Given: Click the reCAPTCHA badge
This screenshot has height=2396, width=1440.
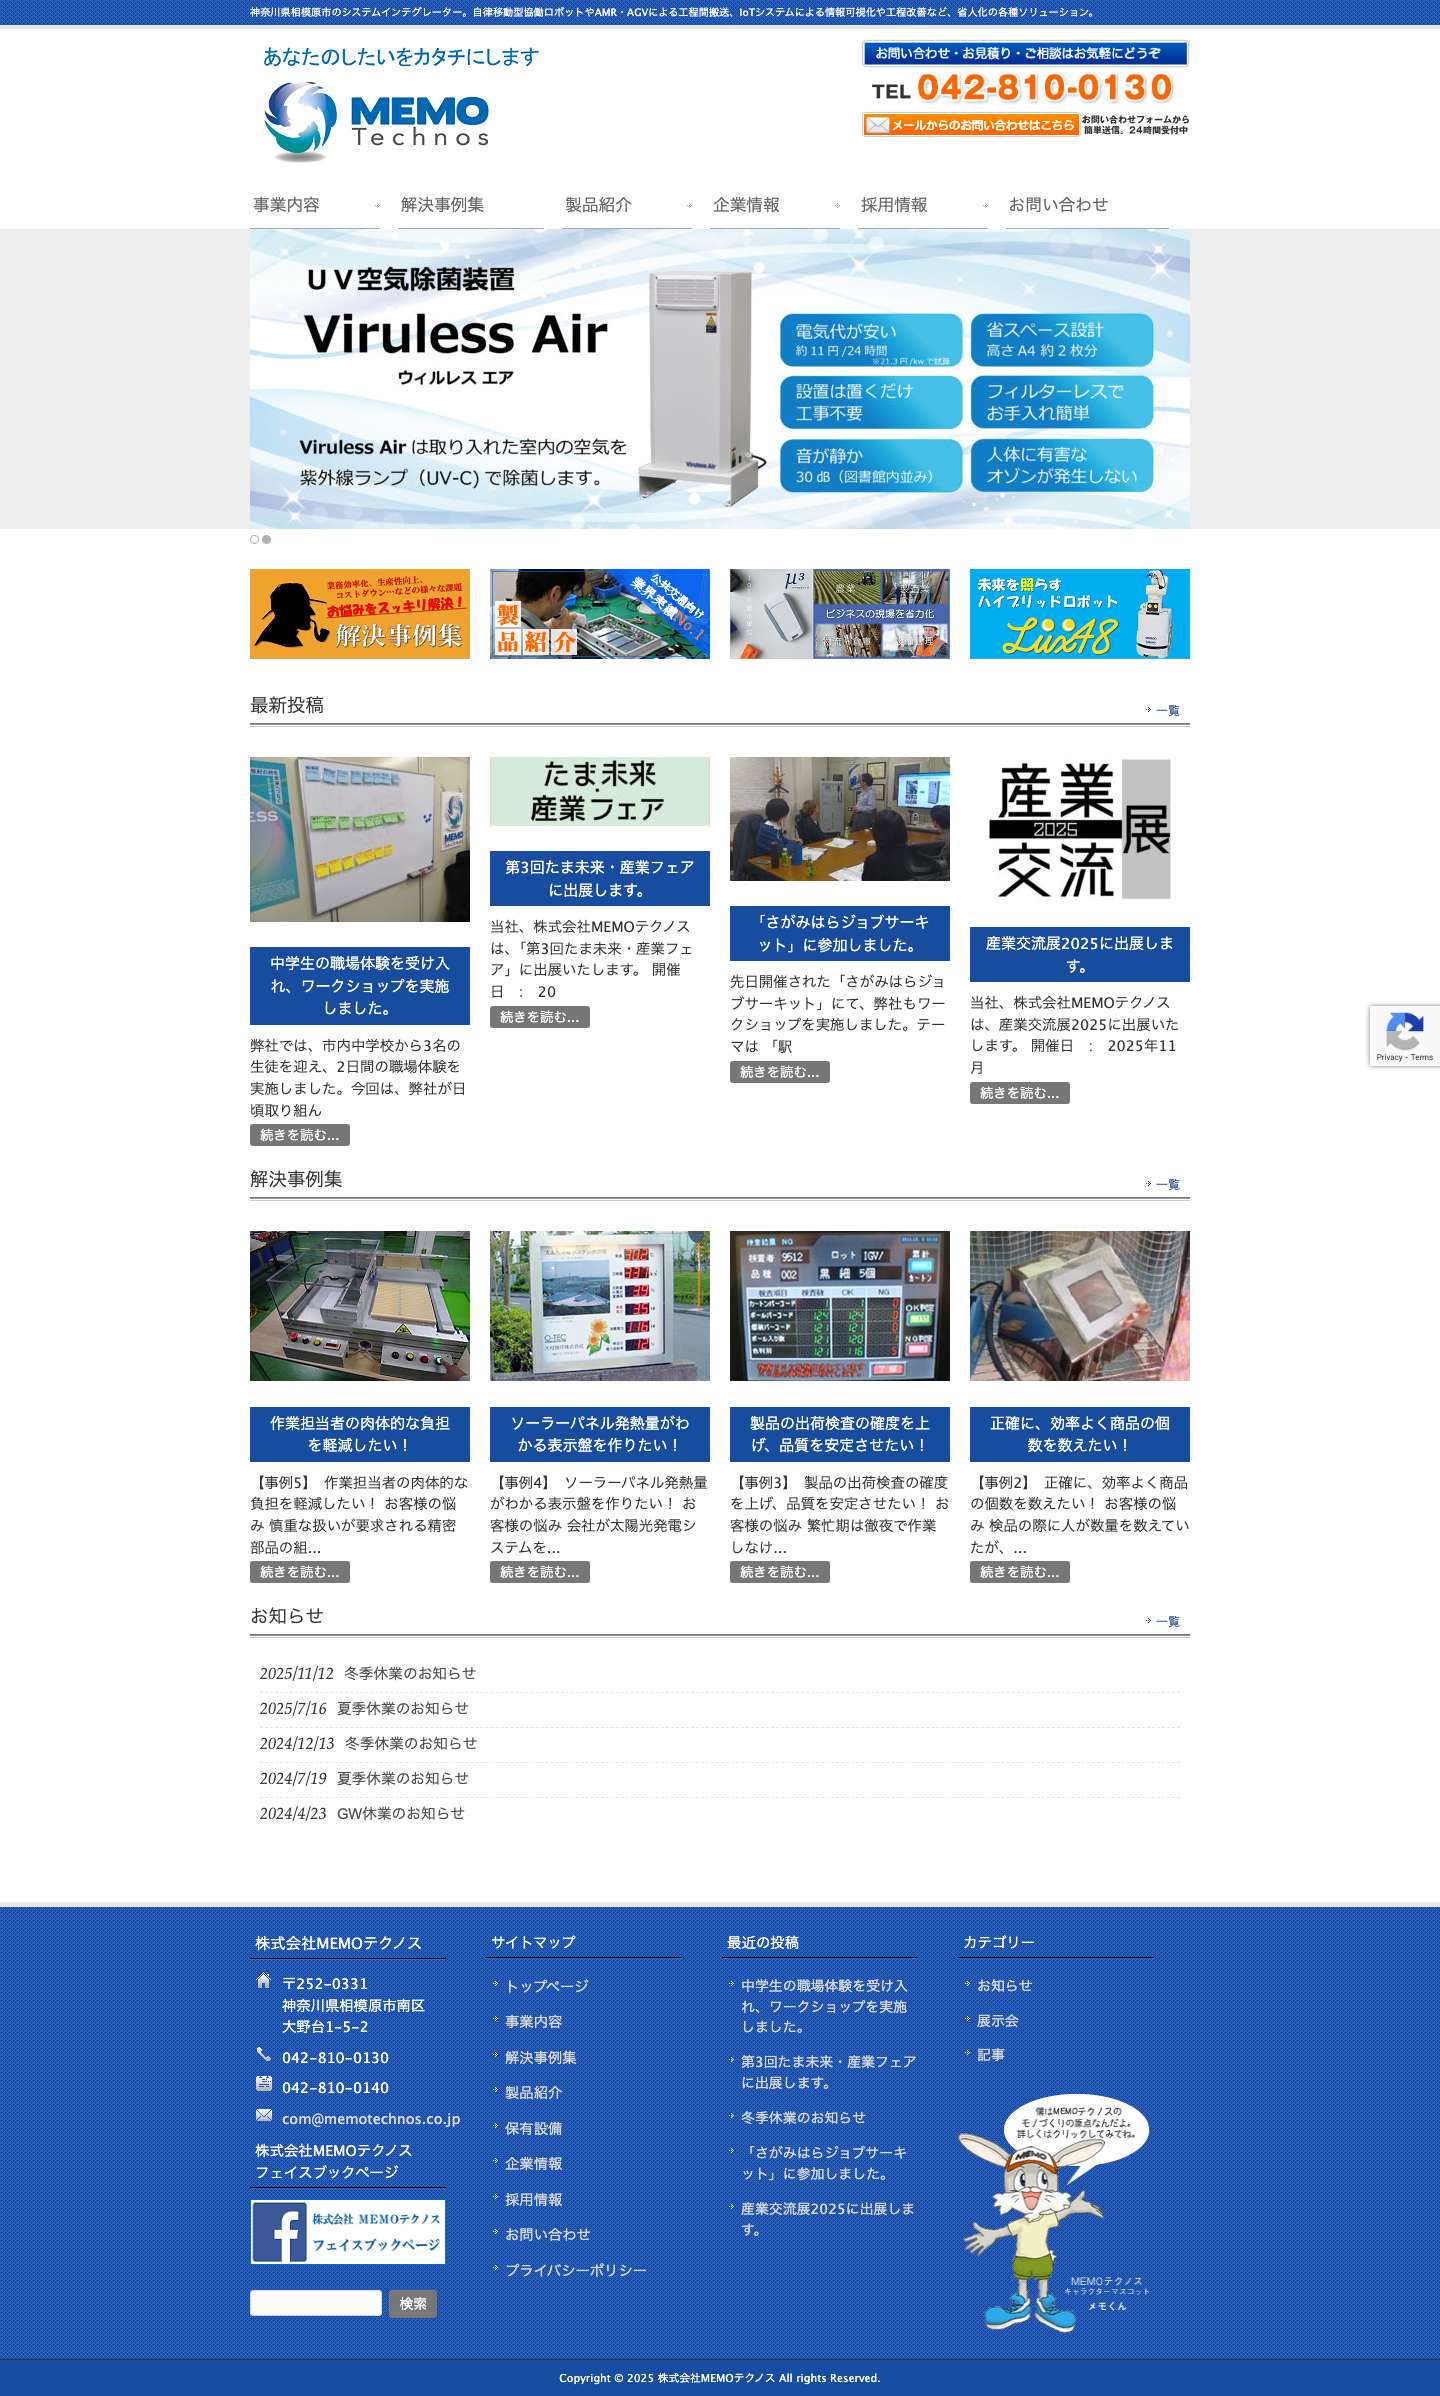Looking at the screenshot, I should tap(1404, 1036).
